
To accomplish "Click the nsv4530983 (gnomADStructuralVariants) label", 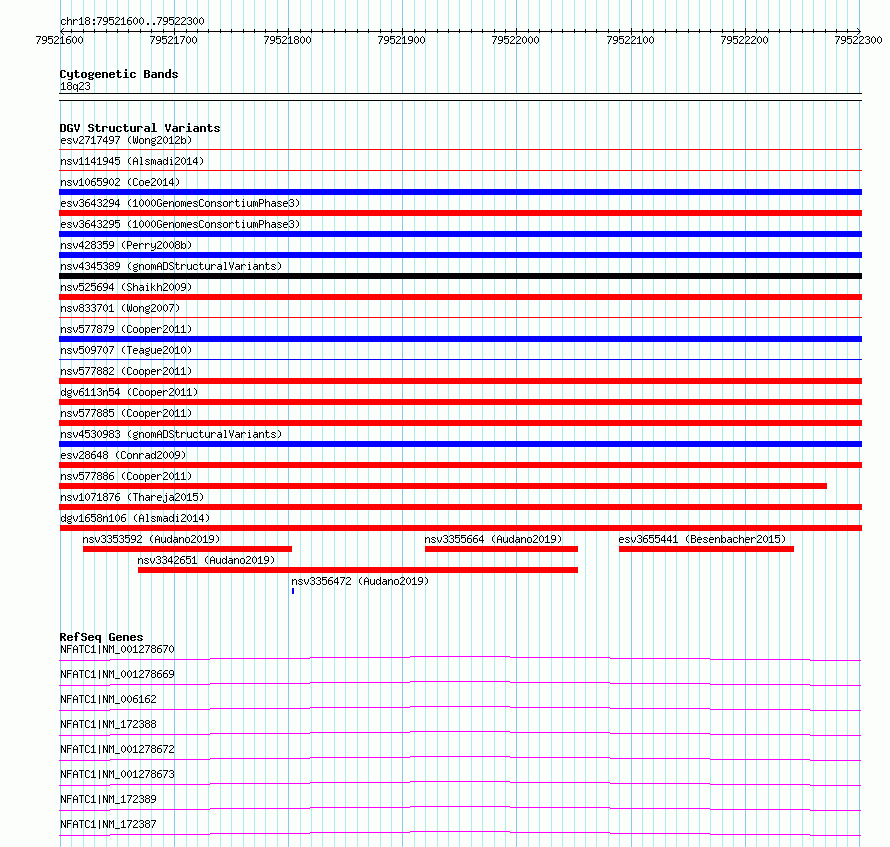I will pyautogui.click(x=171, y=434).
